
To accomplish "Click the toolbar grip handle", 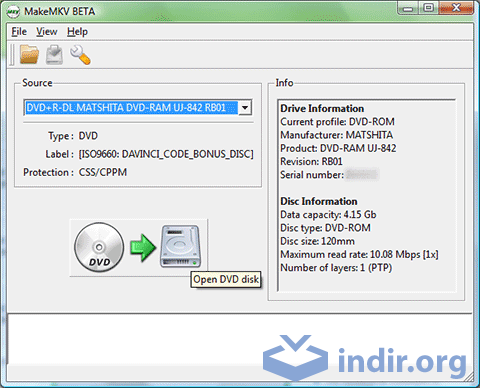I will 12,54.
